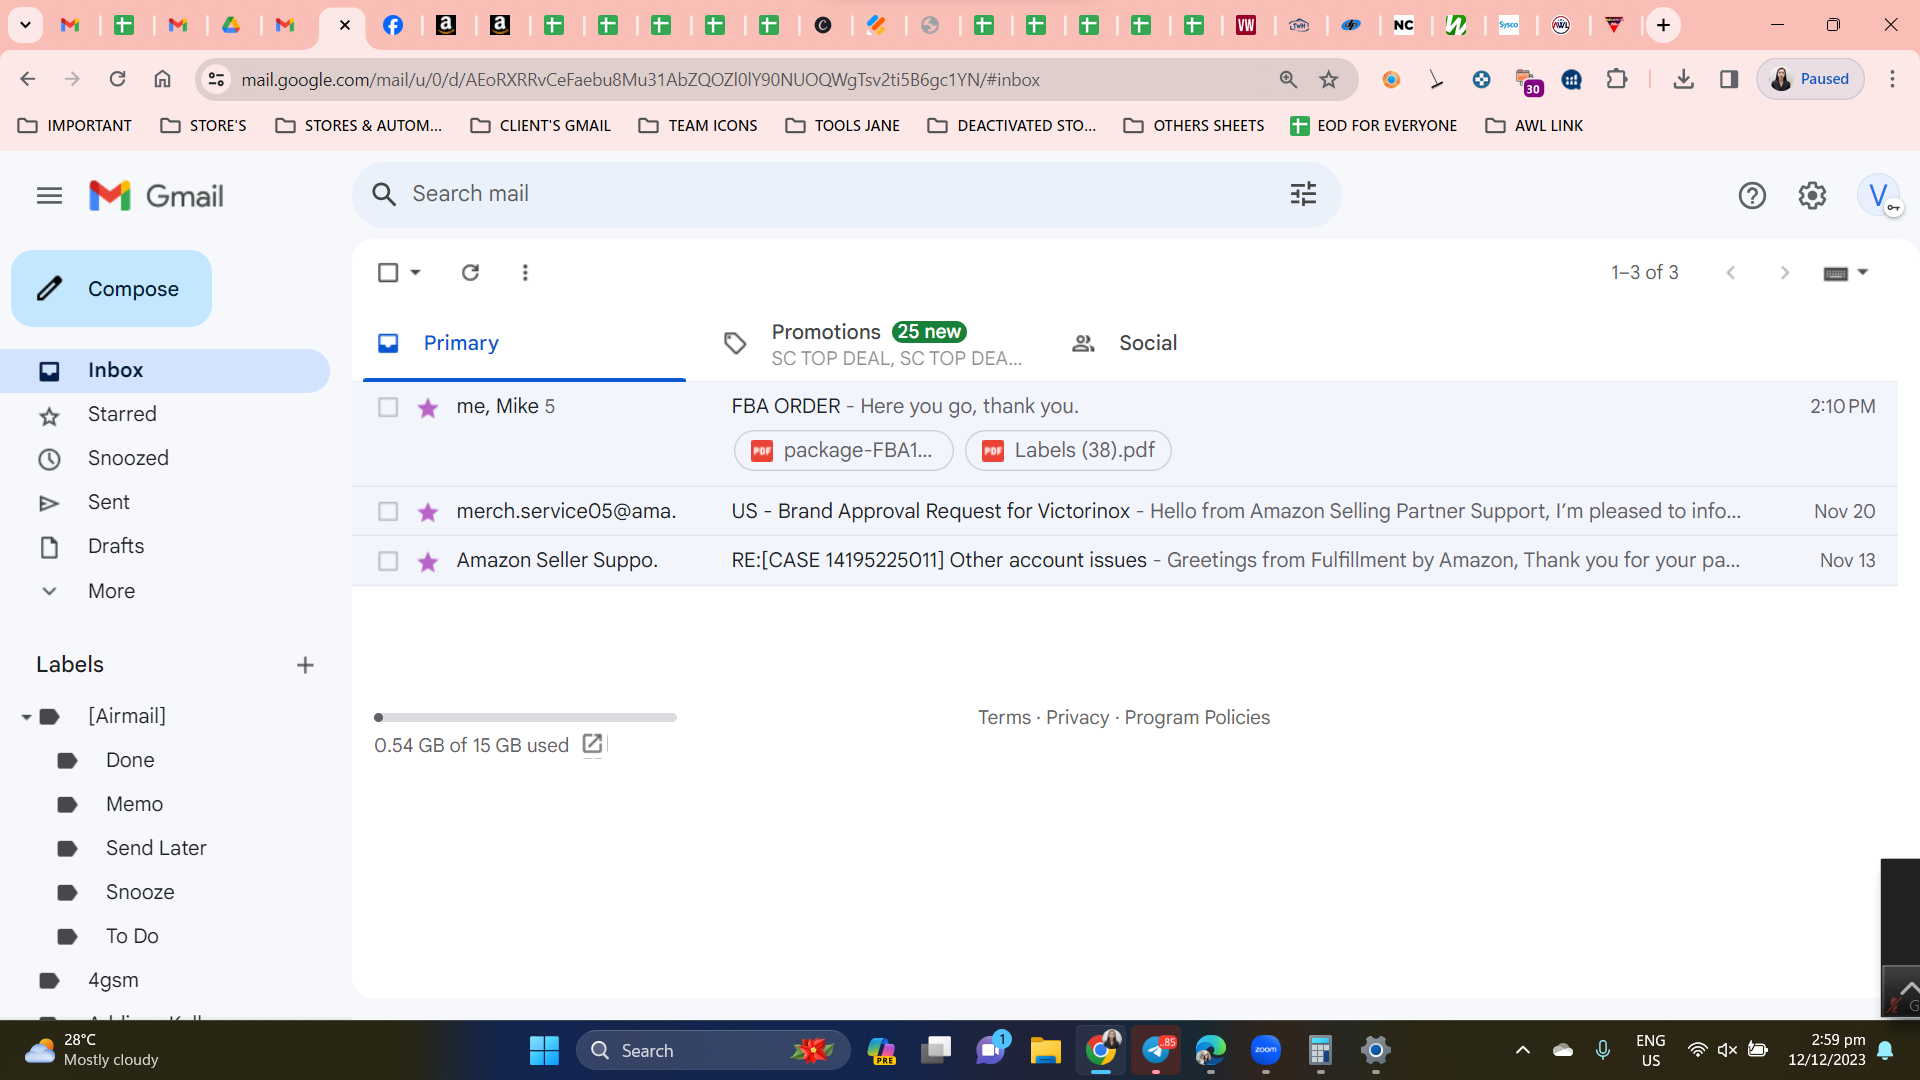The height and width of the screenshot is (1080, 1920).
Task: Compose a new email
Action: coord(111,289)
